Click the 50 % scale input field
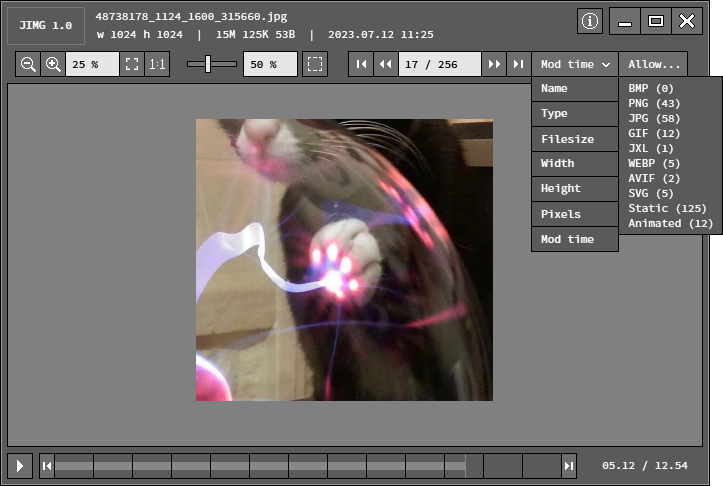Image resolution: width=723 pixels, height=486 pixels. click(x=270, y=64)
